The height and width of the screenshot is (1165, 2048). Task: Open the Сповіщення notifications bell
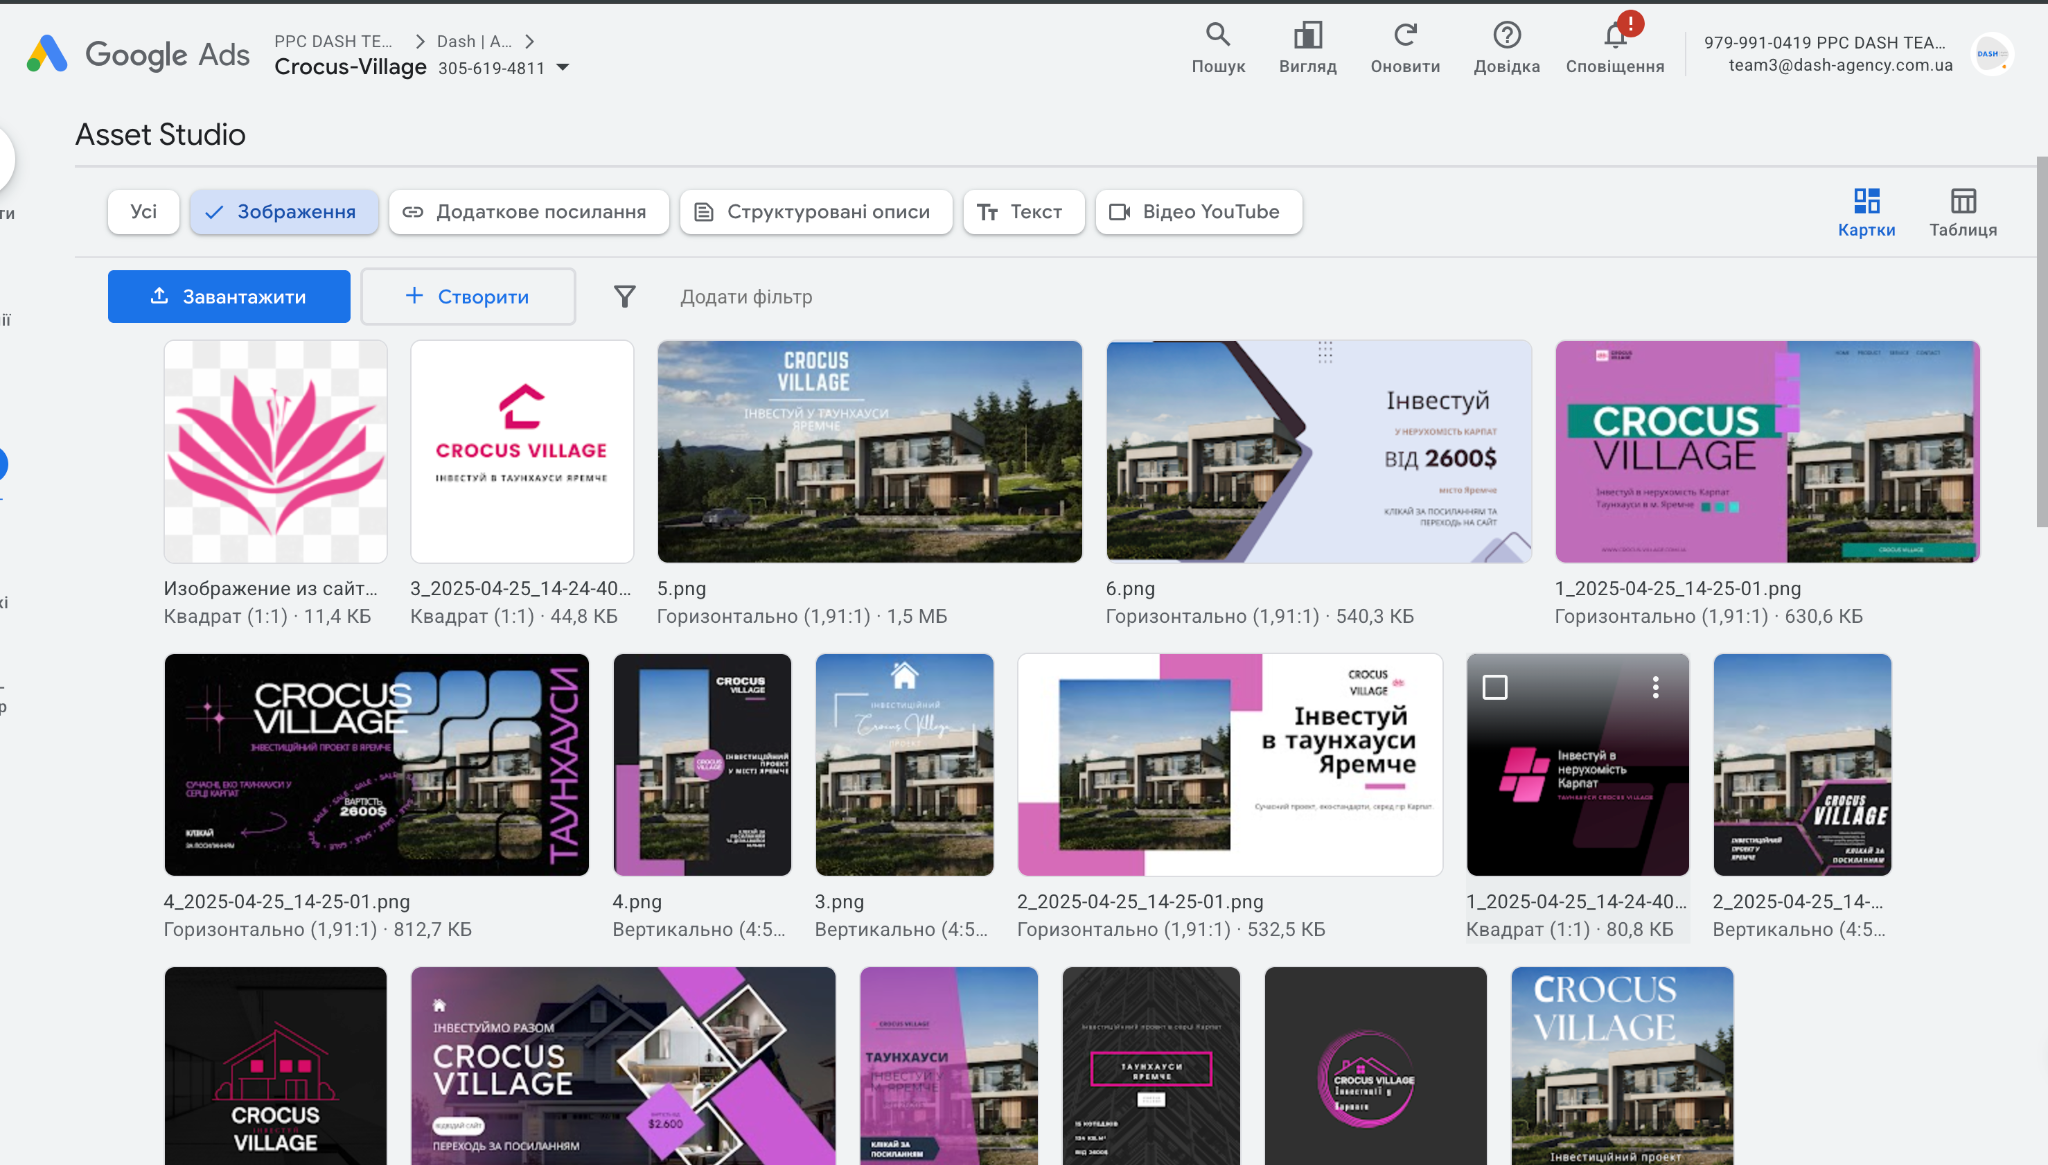pyautogui.click(x=1615, y=36)
